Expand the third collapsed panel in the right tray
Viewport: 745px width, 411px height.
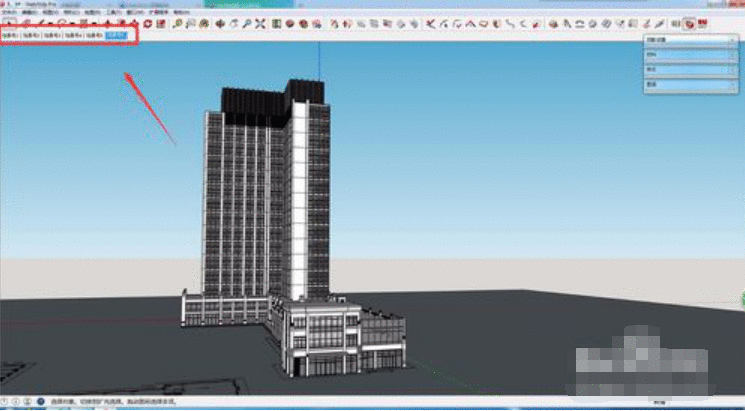pyautogui.click(x=690, y=70)
